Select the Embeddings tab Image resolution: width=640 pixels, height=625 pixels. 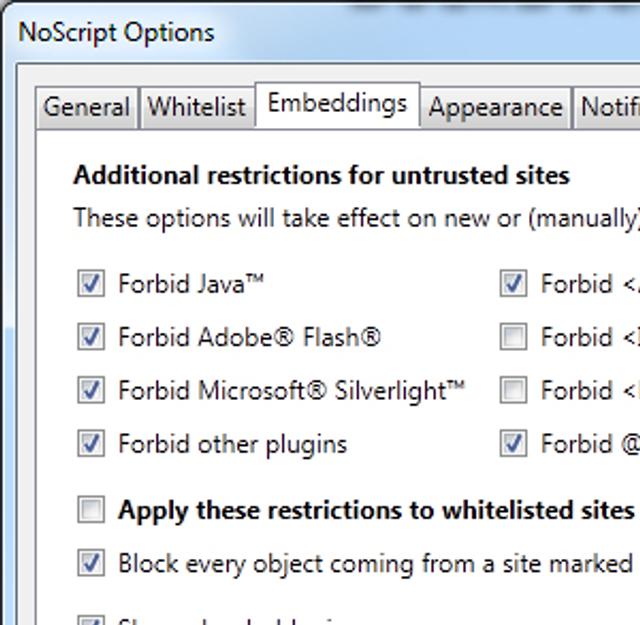coord(337,103)
